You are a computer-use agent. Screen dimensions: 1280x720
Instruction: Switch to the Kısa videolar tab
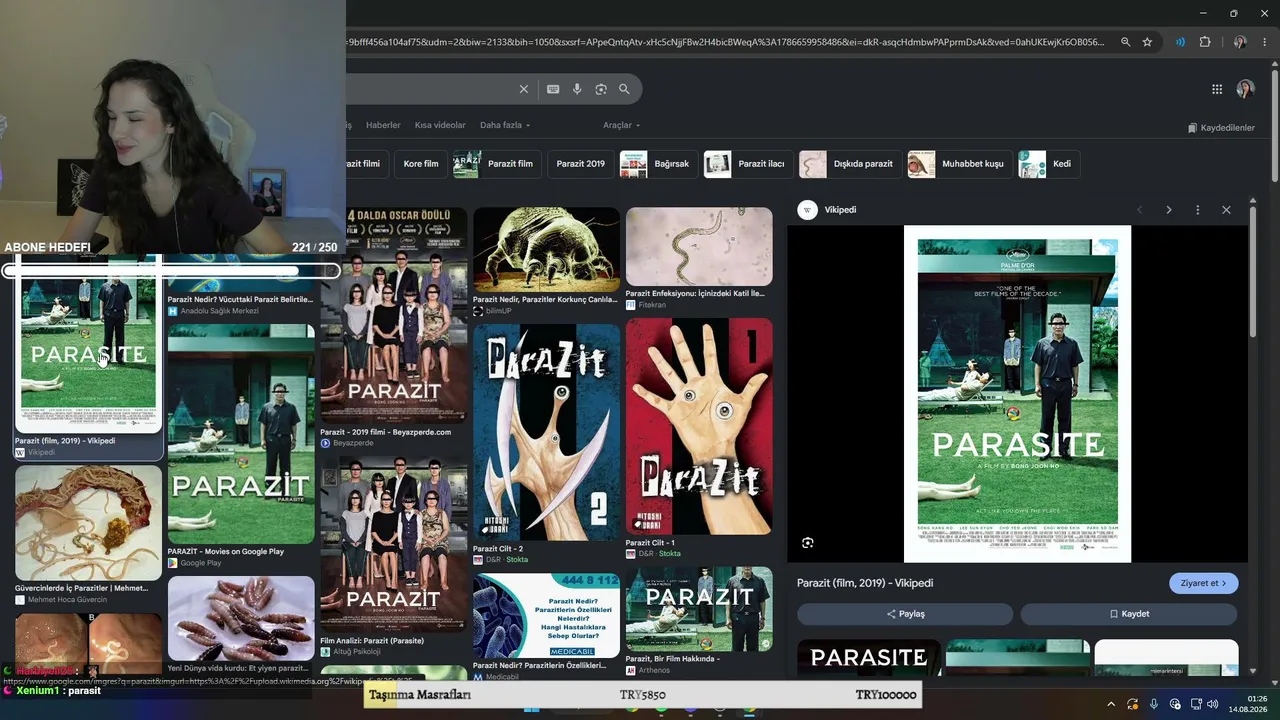click(440, 125)
